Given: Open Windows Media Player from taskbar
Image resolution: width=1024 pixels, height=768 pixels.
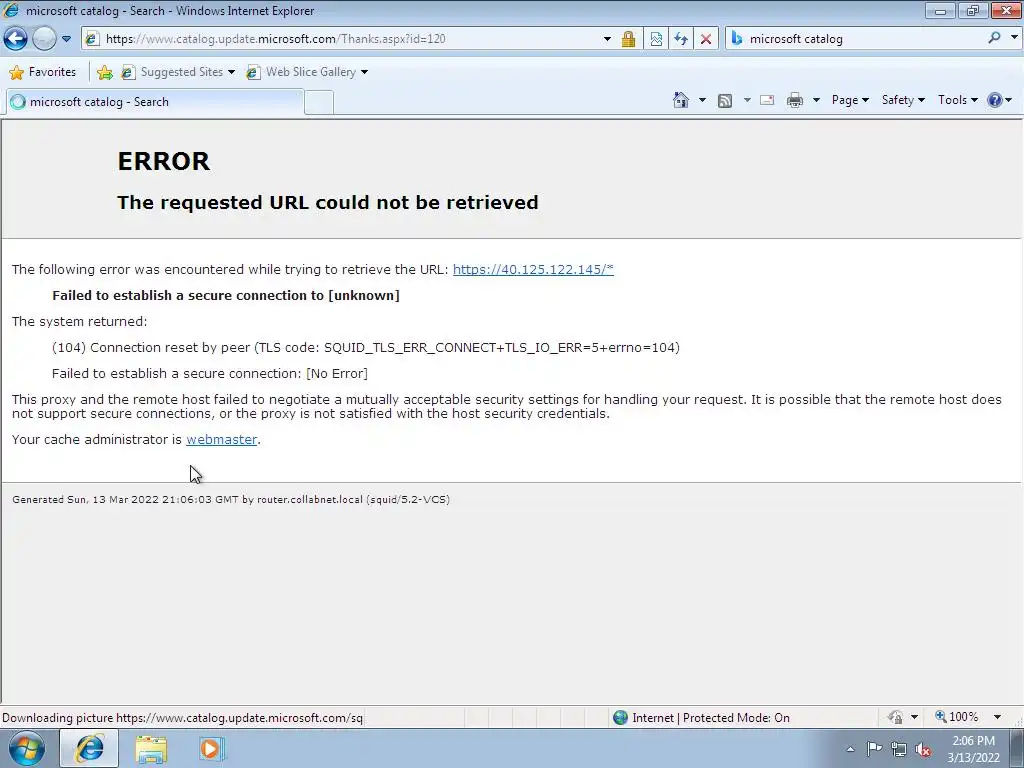Looking at the screenshot, I should 210,748.
